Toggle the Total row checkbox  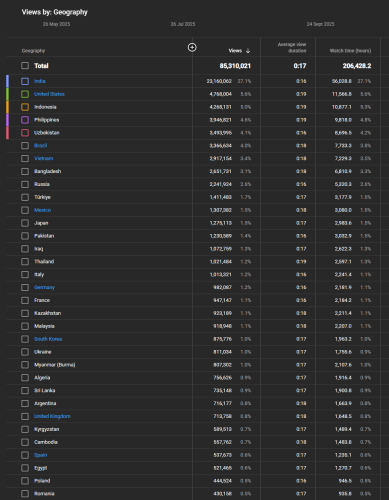(x=25, y=66)
